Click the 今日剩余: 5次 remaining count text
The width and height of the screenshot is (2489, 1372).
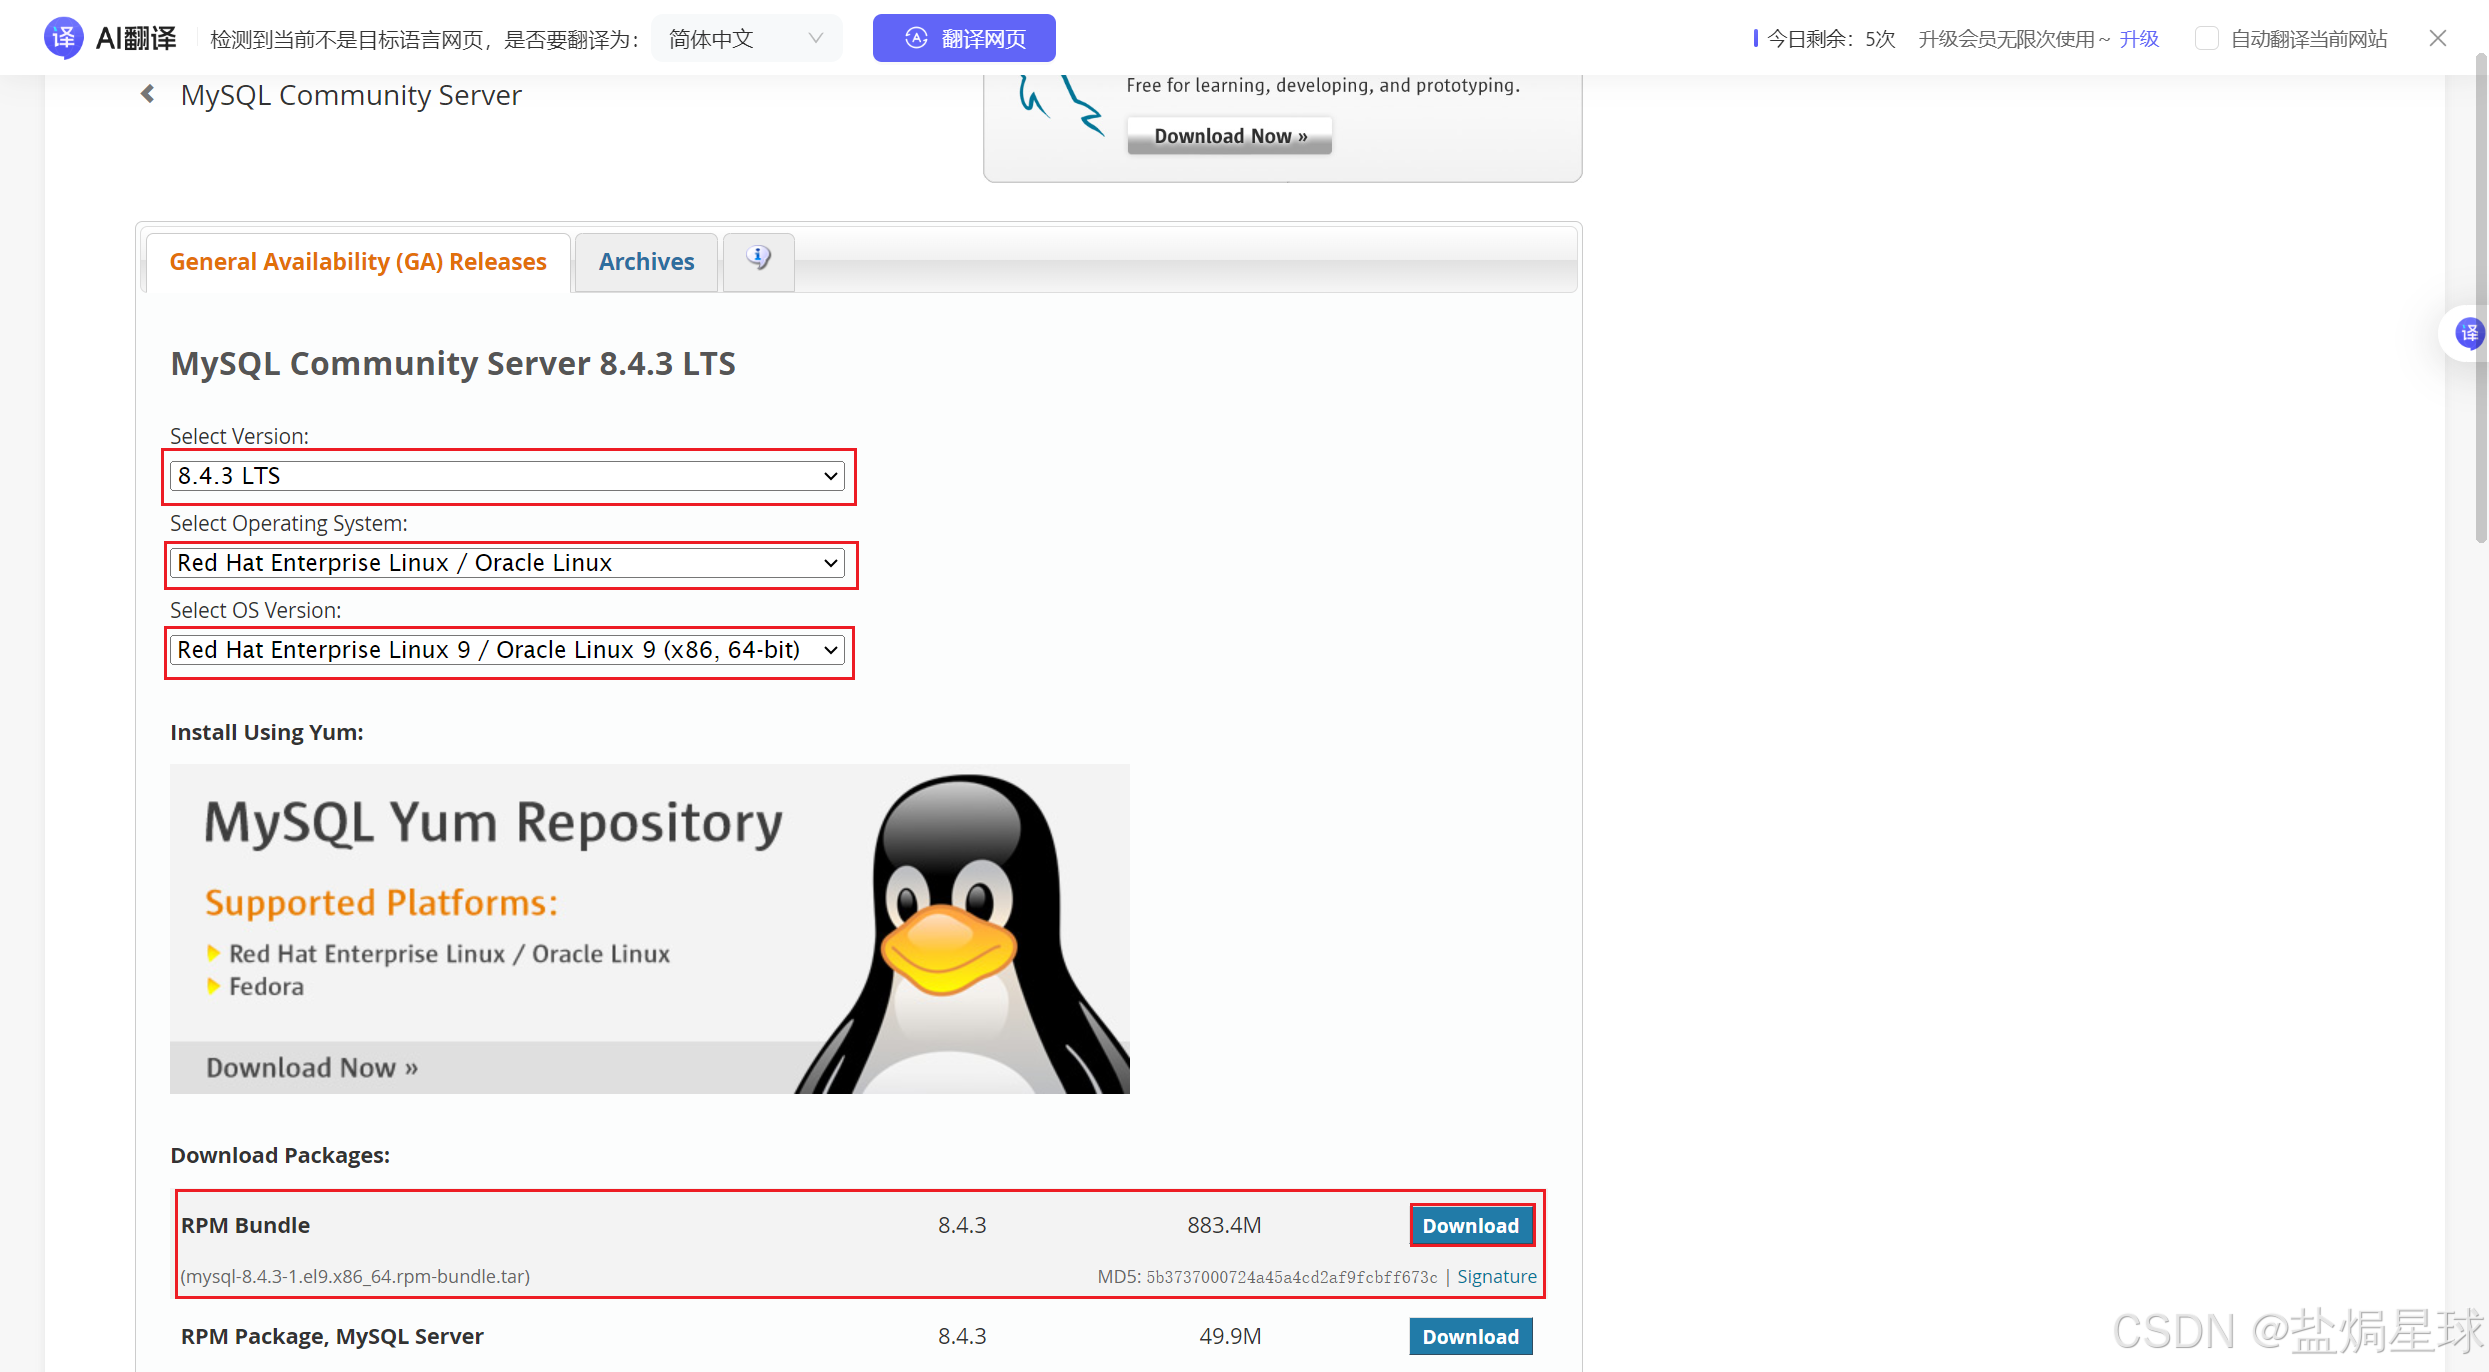(1831, 39)
